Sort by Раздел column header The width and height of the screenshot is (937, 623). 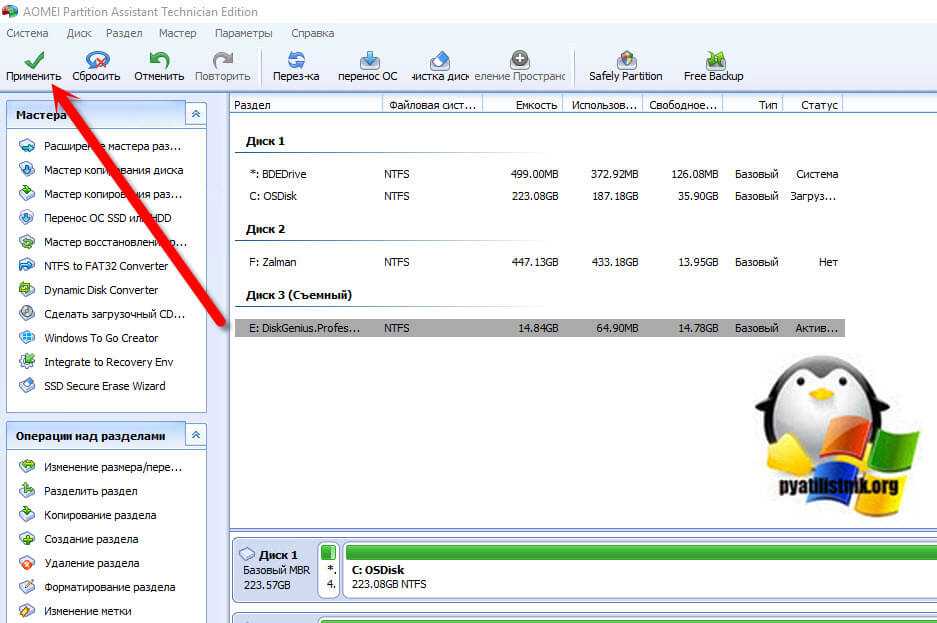pyautogui.click(x=306, y=105)
